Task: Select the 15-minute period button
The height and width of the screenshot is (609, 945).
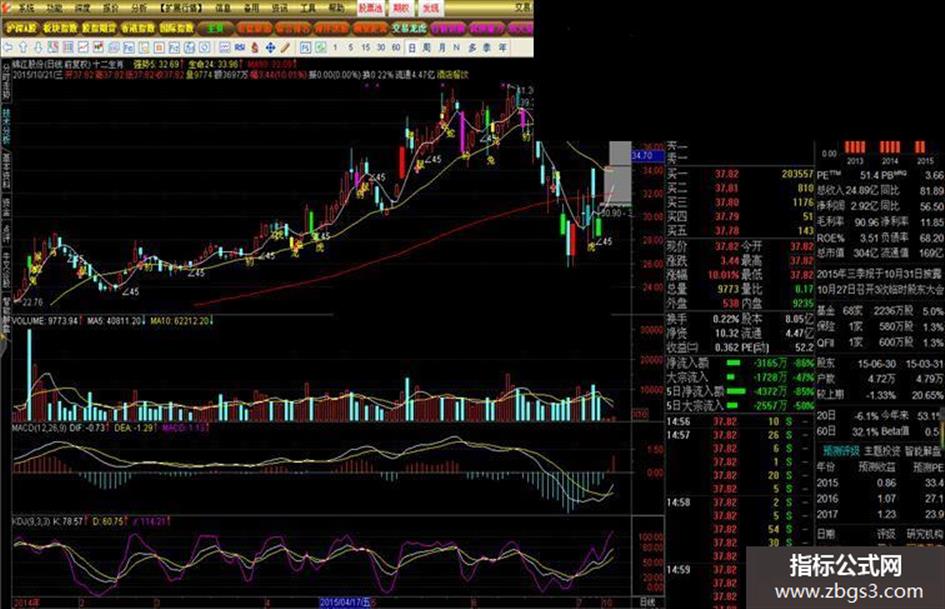Action: [x=366, y=47]
